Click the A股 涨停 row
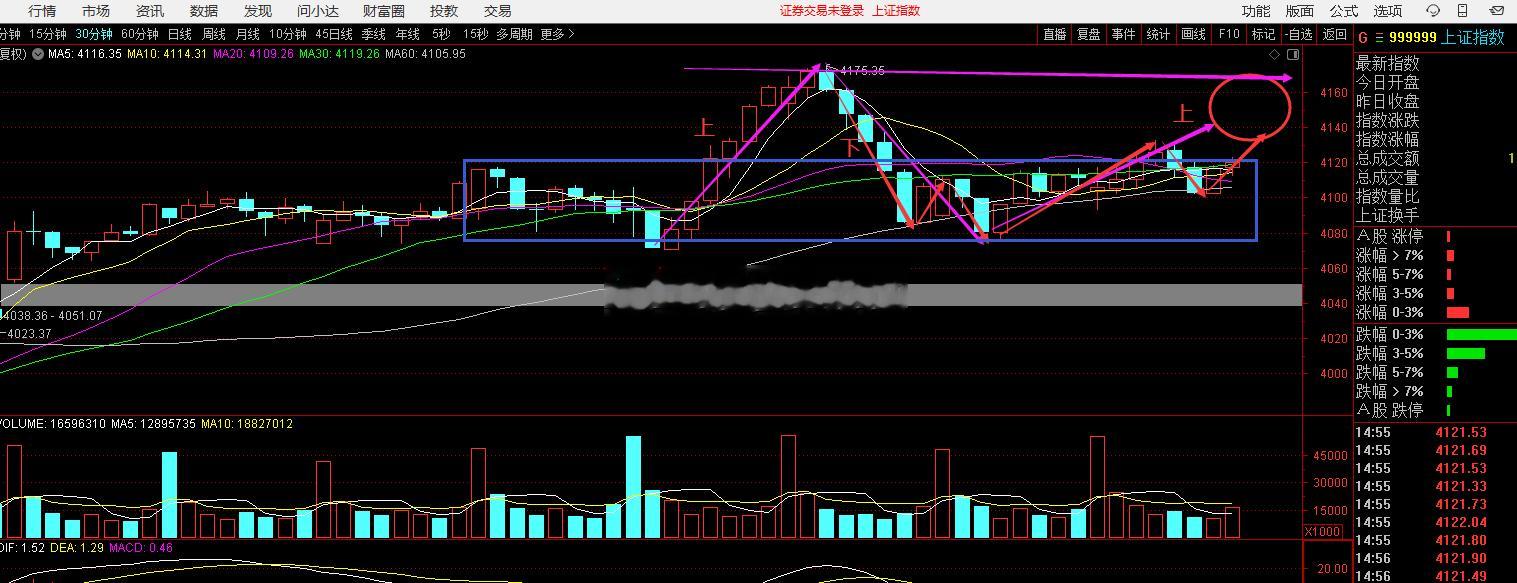The width and height of the screenshot is (1517, 583). [x=1435, y=237]
